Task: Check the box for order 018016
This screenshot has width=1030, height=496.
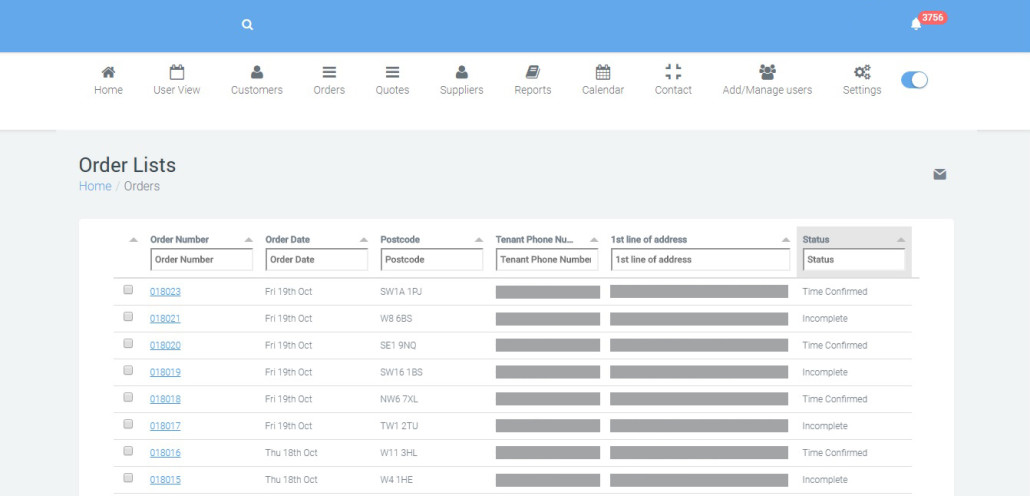Action: 128,451
